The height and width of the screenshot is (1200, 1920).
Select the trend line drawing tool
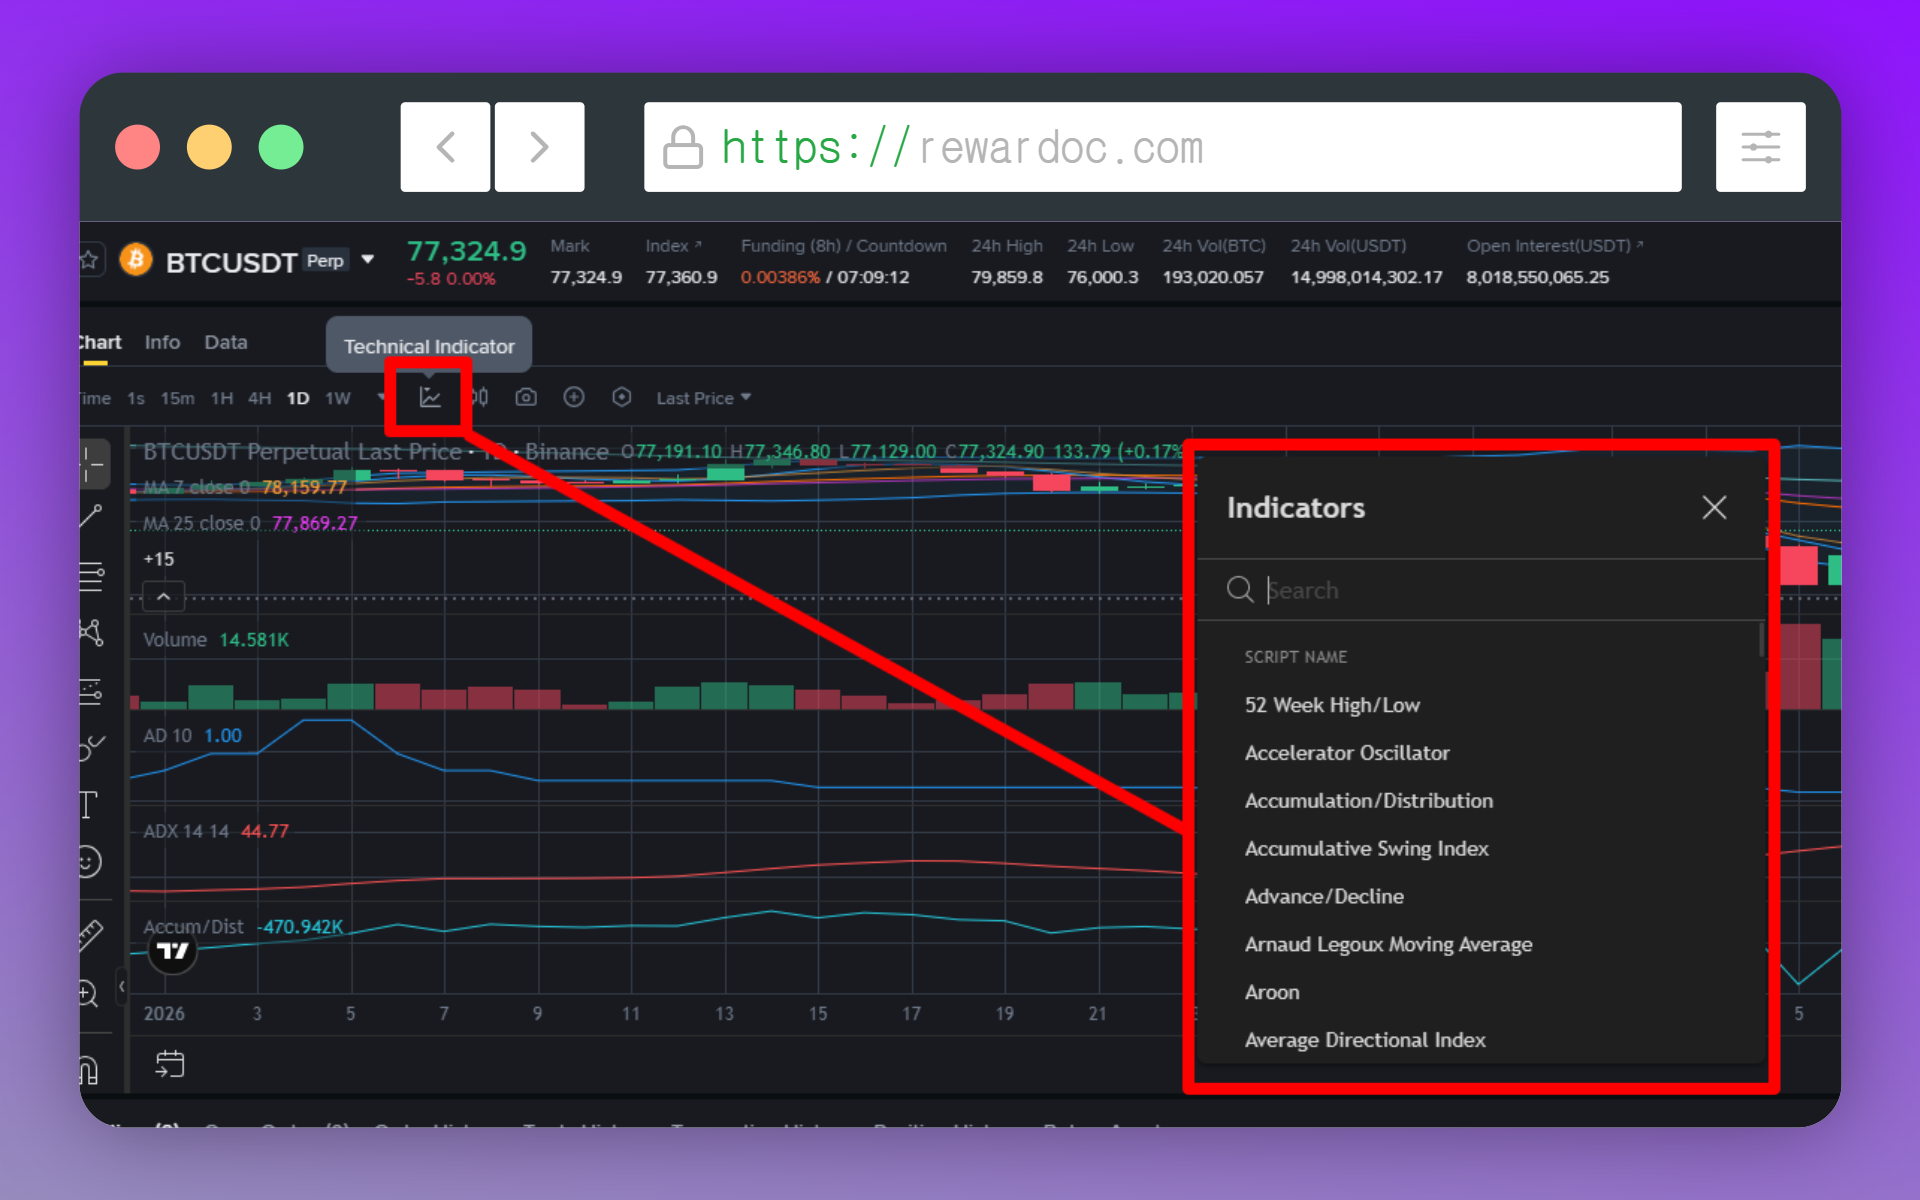coord(91,517)
